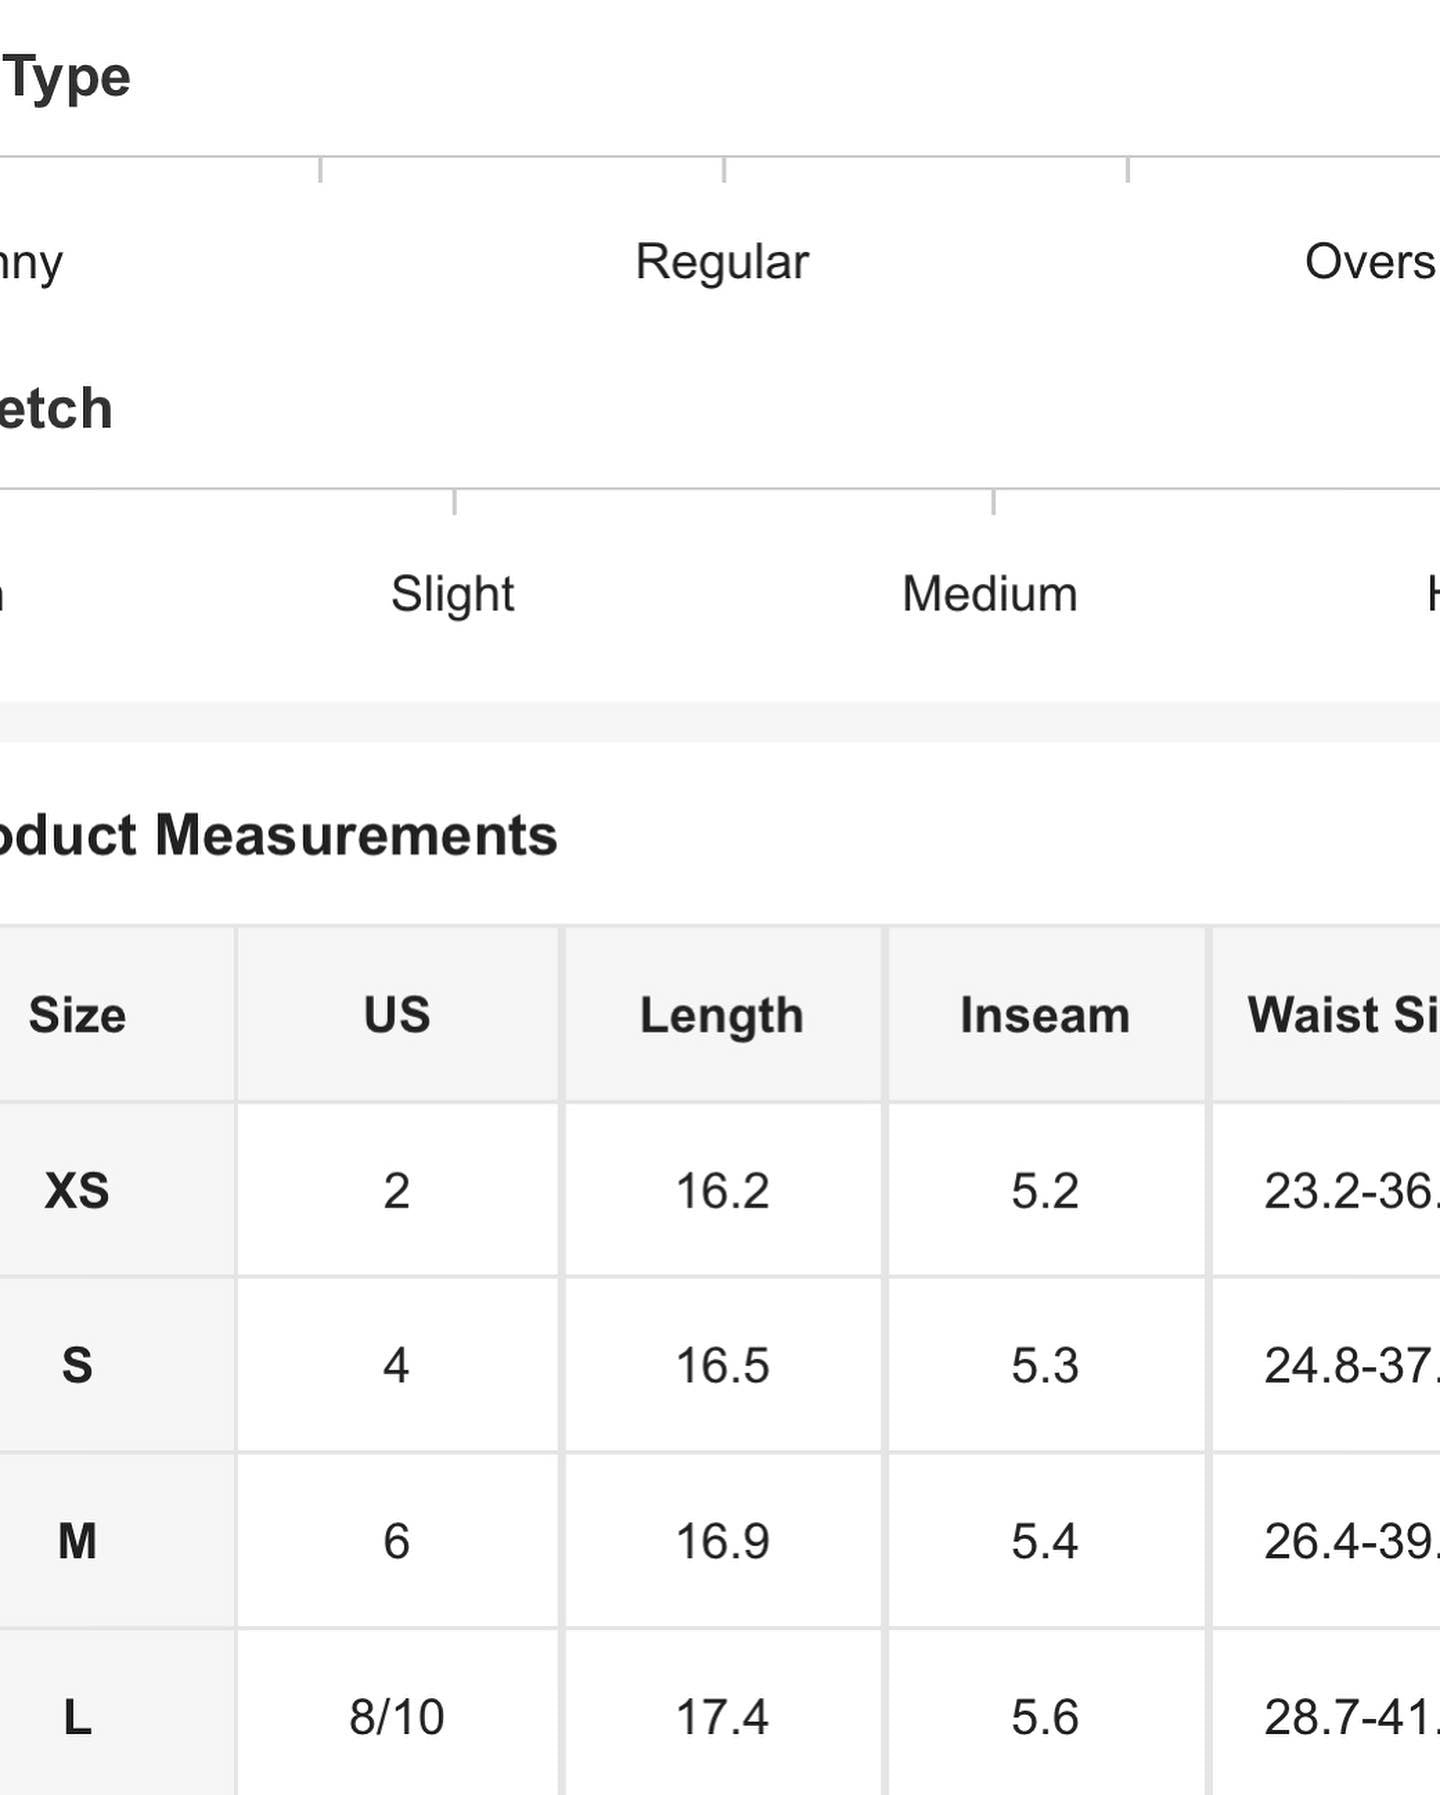Click the 16.2 length cell
The height and width of the screenshot is (1795, 1440).
click(722, 1191)
